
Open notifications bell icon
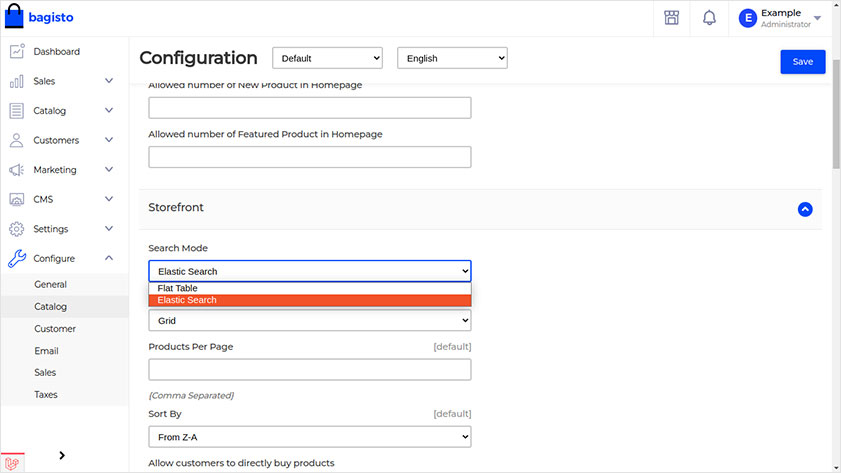(x=709, y=18)
